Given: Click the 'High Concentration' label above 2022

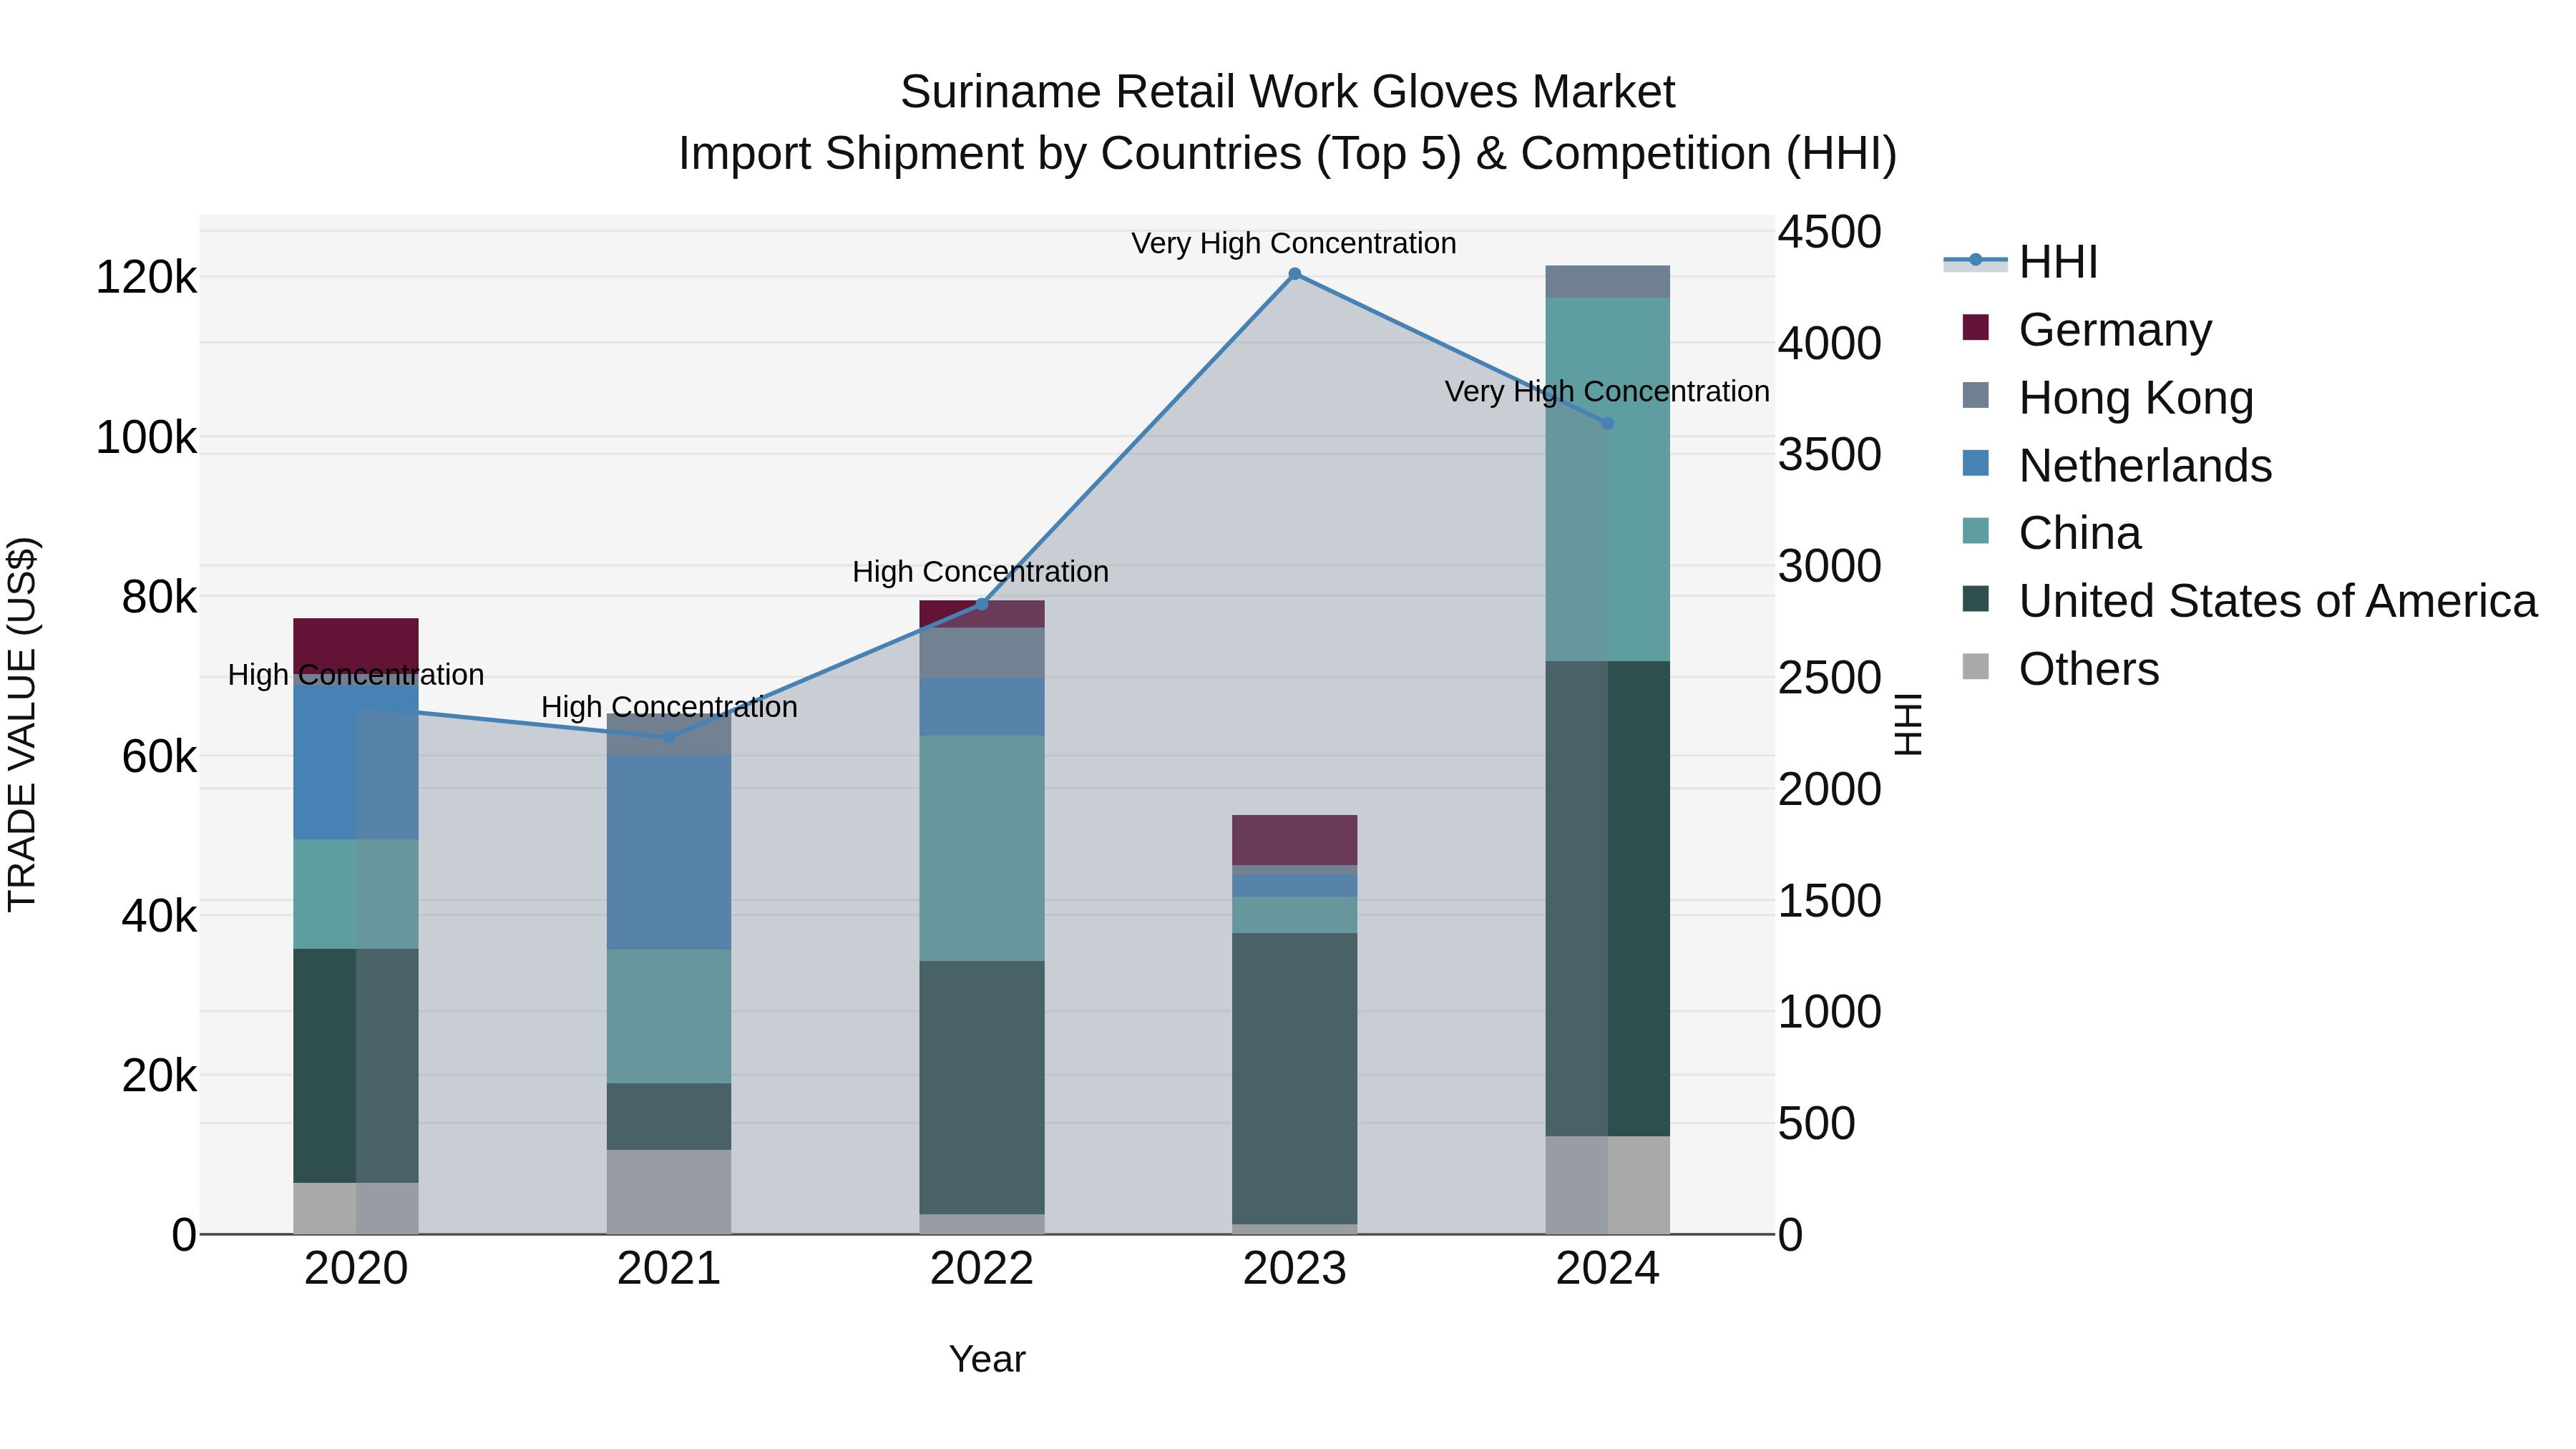Looking at the screenshot, I should click(981, 573).
